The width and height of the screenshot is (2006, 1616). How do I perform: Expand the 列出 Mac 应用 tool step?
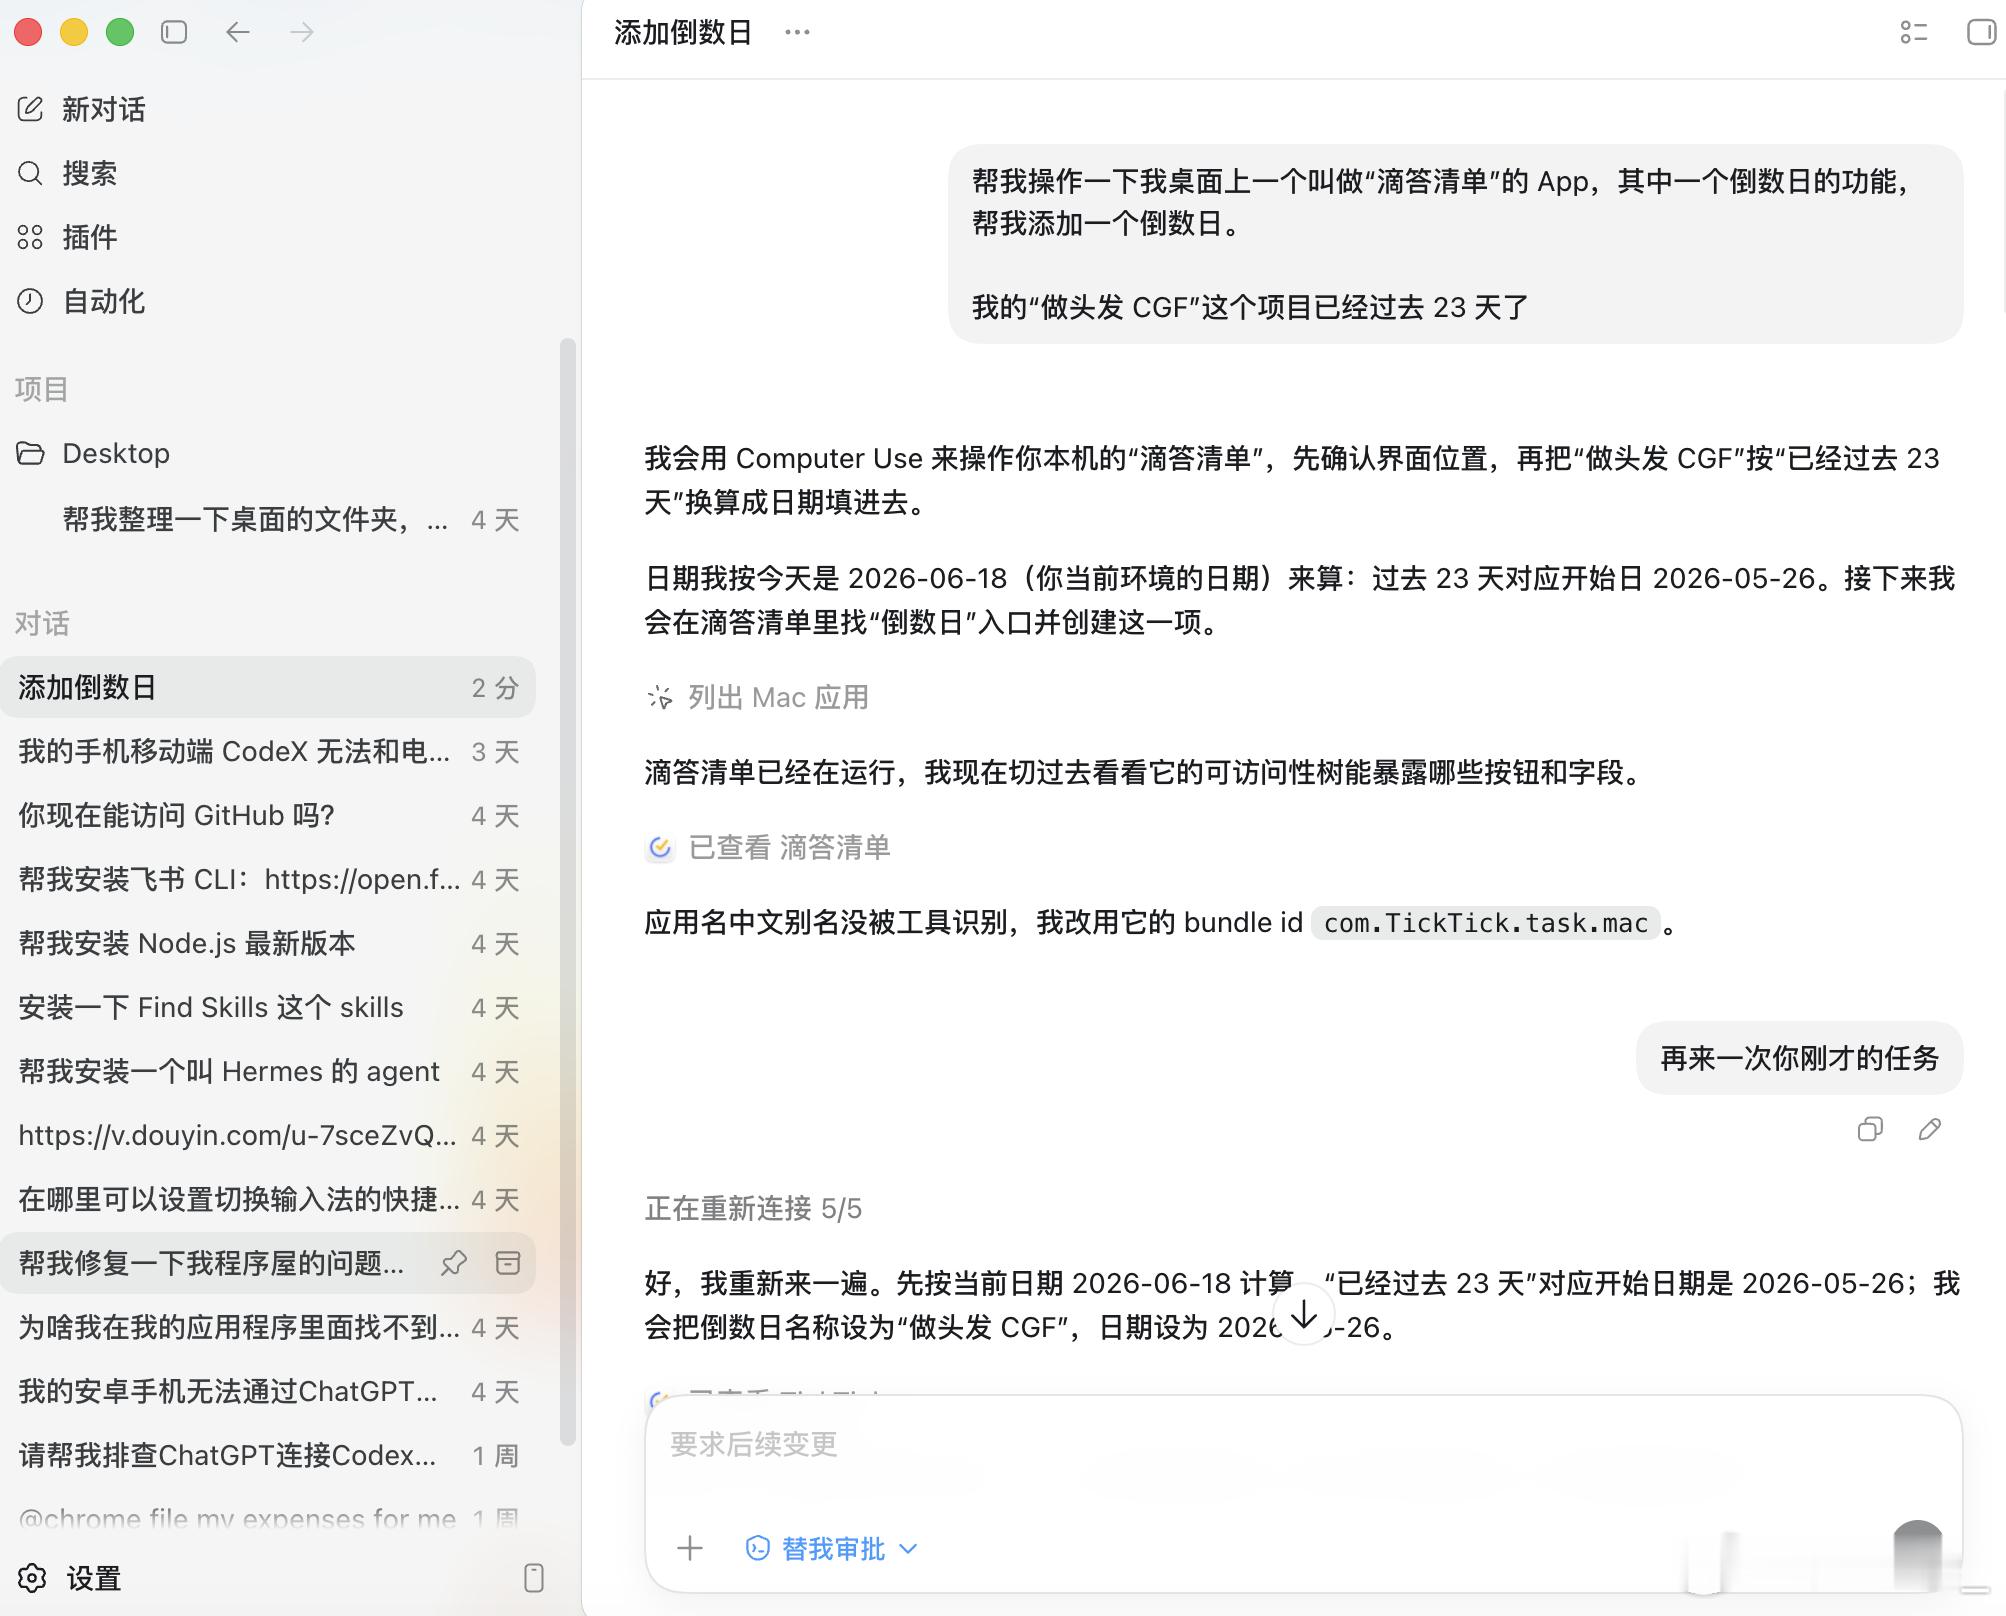click(757, 697)
